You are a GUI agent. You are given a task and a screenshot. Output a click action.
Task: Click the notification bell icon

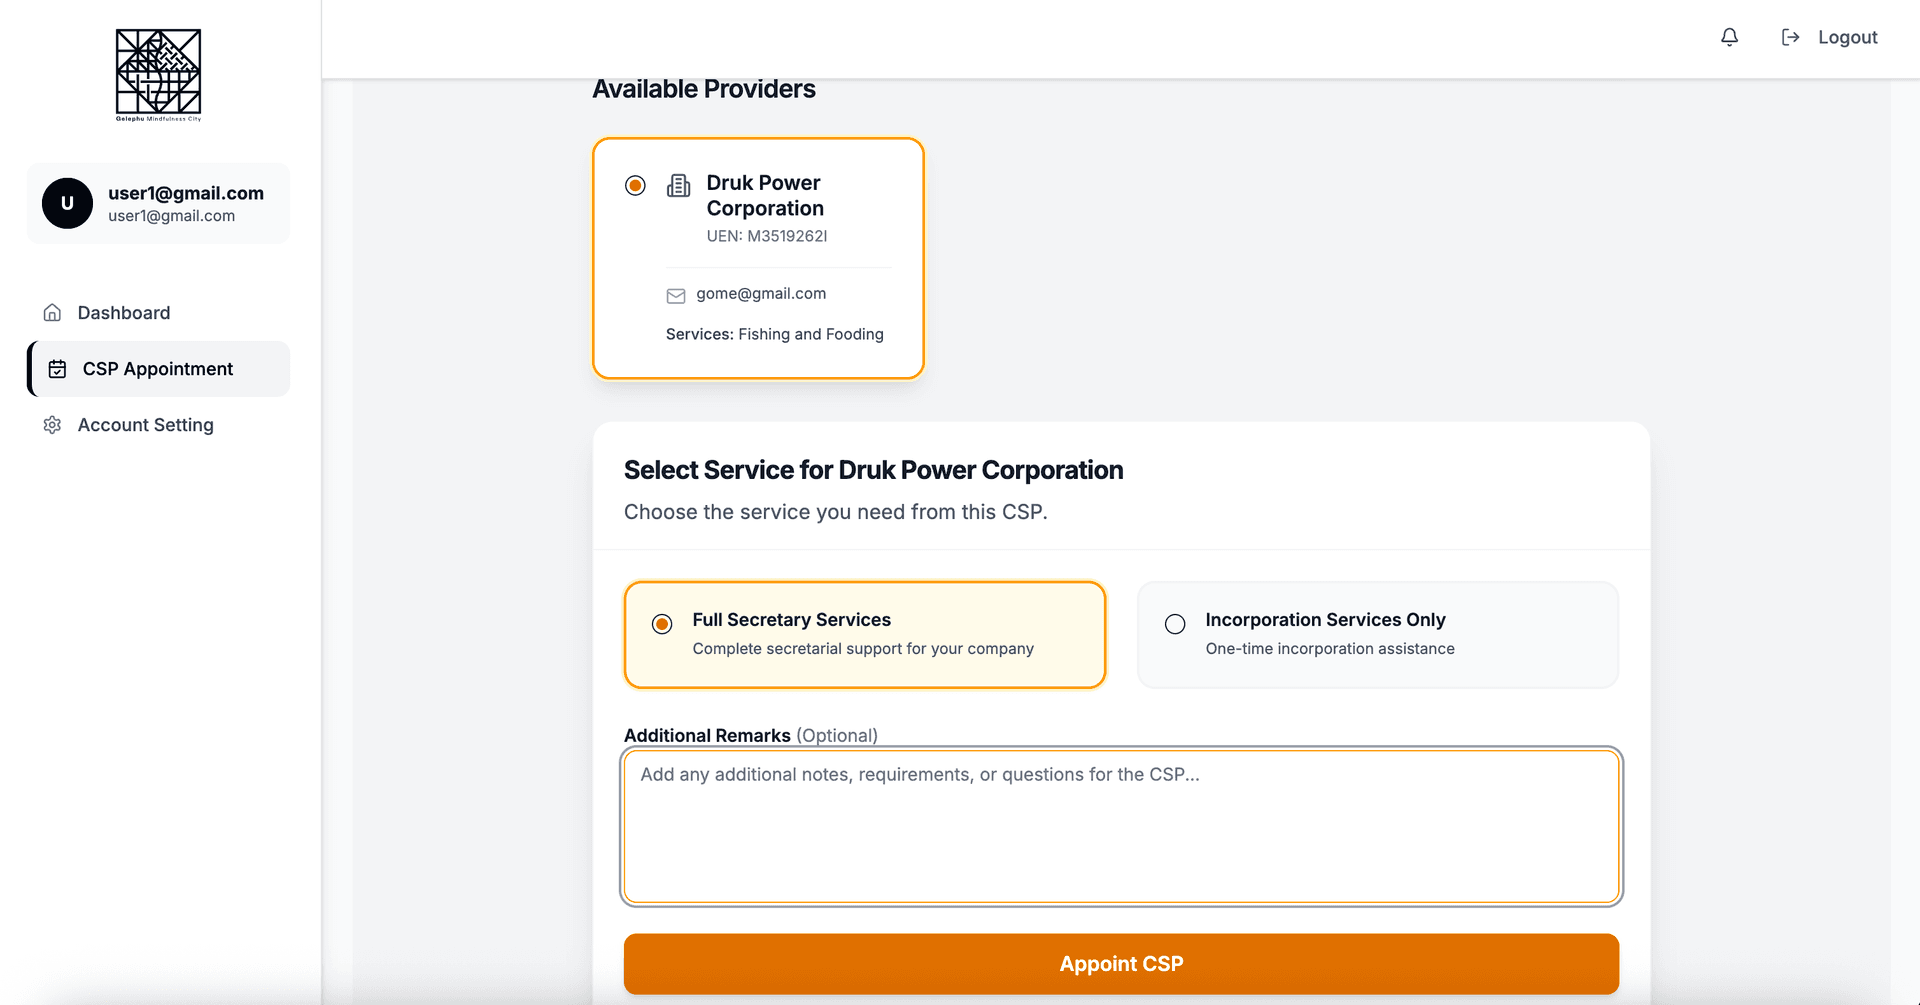(1729, 37)
